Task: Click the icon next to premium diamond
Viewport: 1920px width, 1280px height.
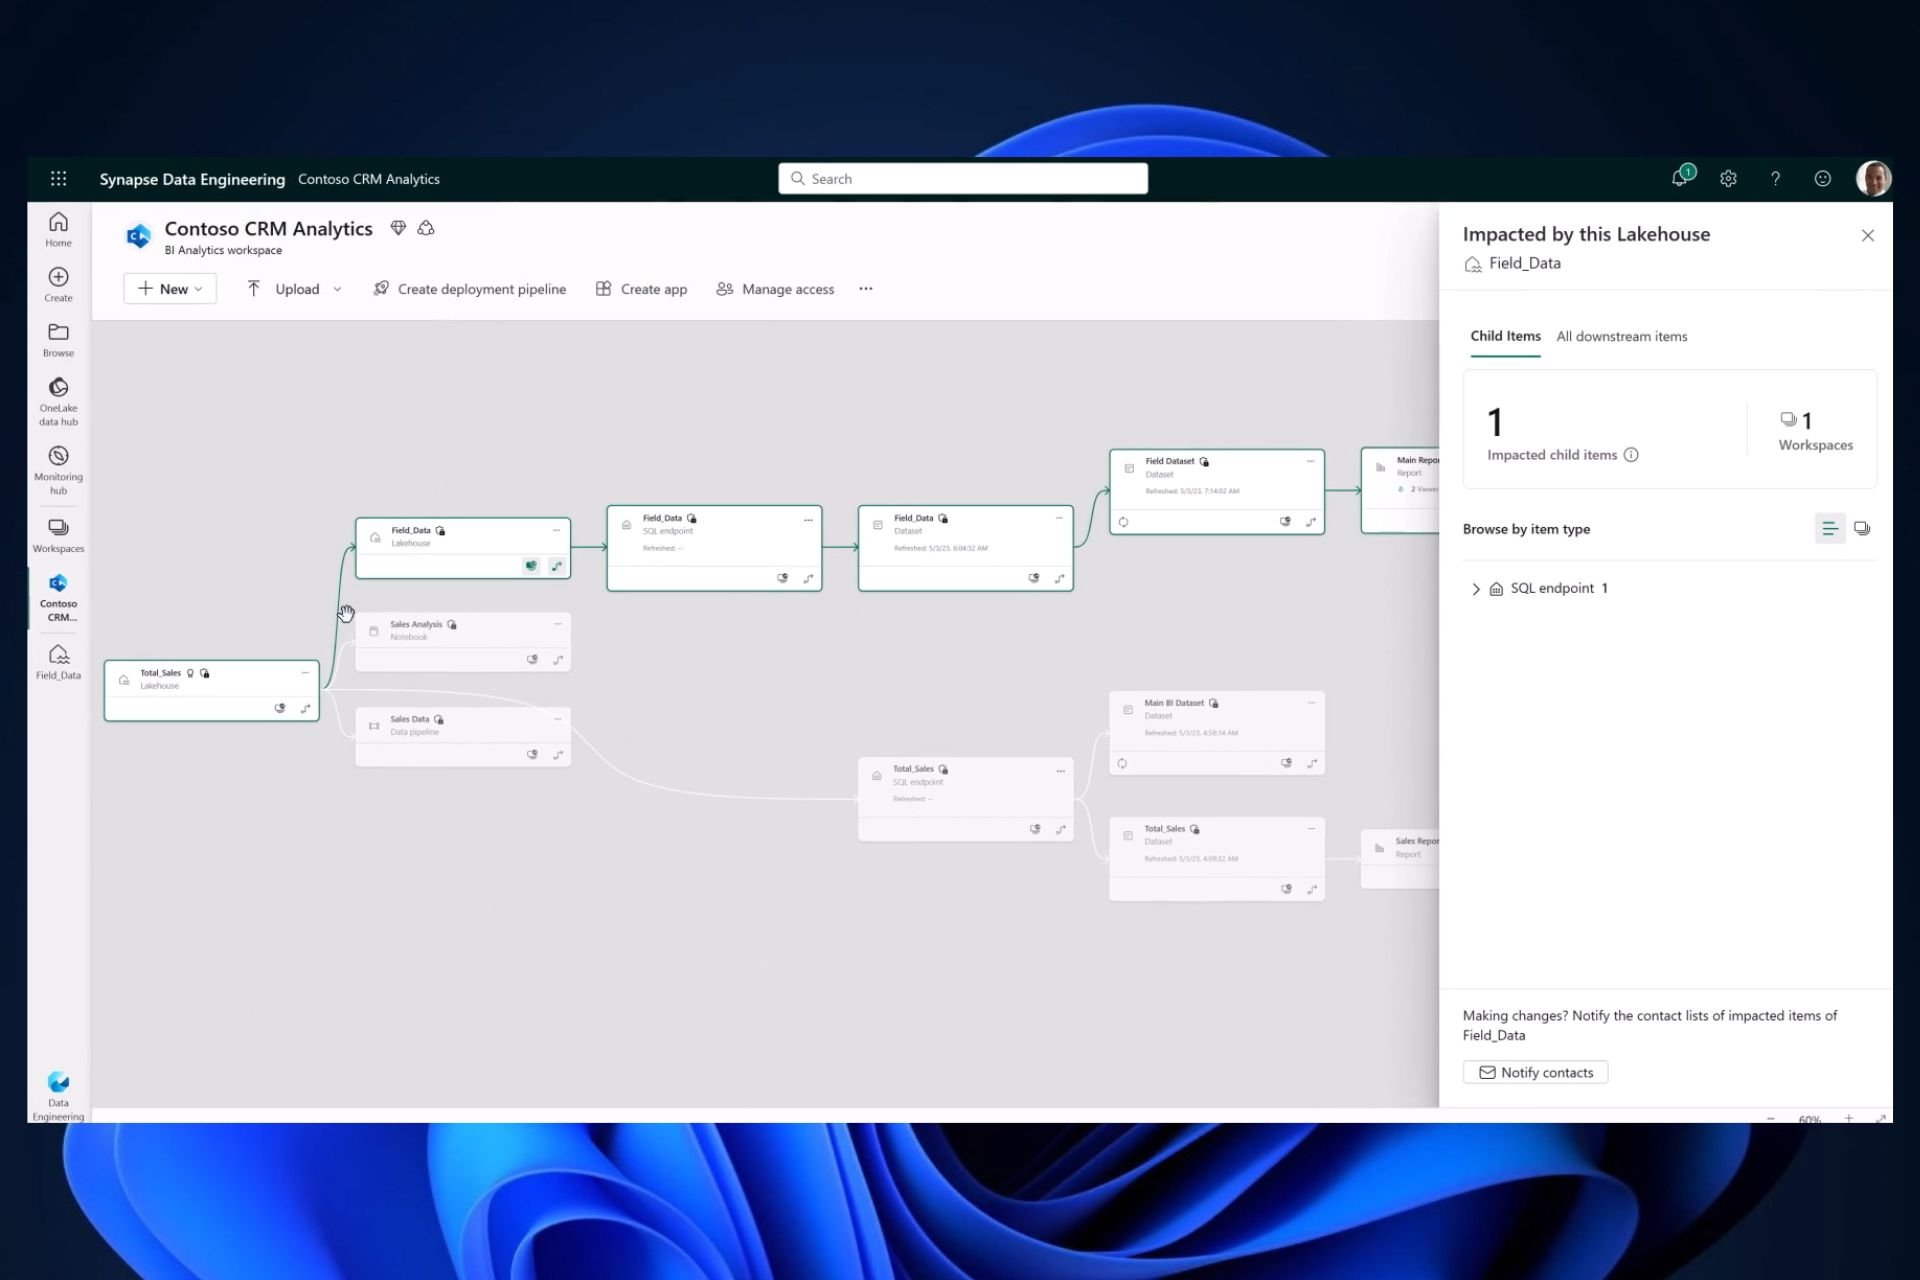Action: (x=426, y=228)
